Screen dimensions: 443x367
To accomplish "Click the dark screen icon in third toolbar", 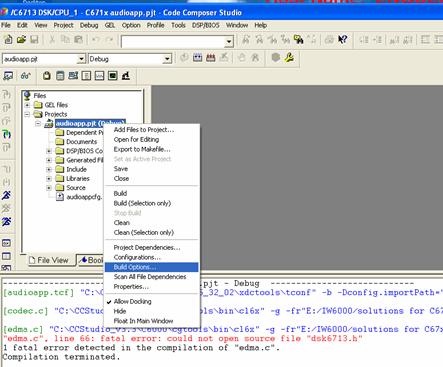I will click(113, 76).
